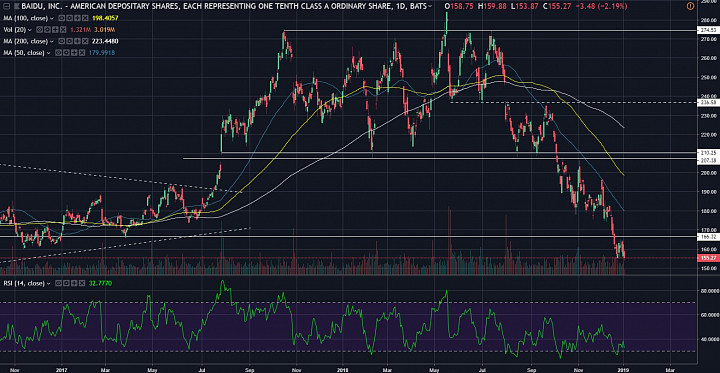Click the MA 100 value 198.4057

tap(105, 18)
